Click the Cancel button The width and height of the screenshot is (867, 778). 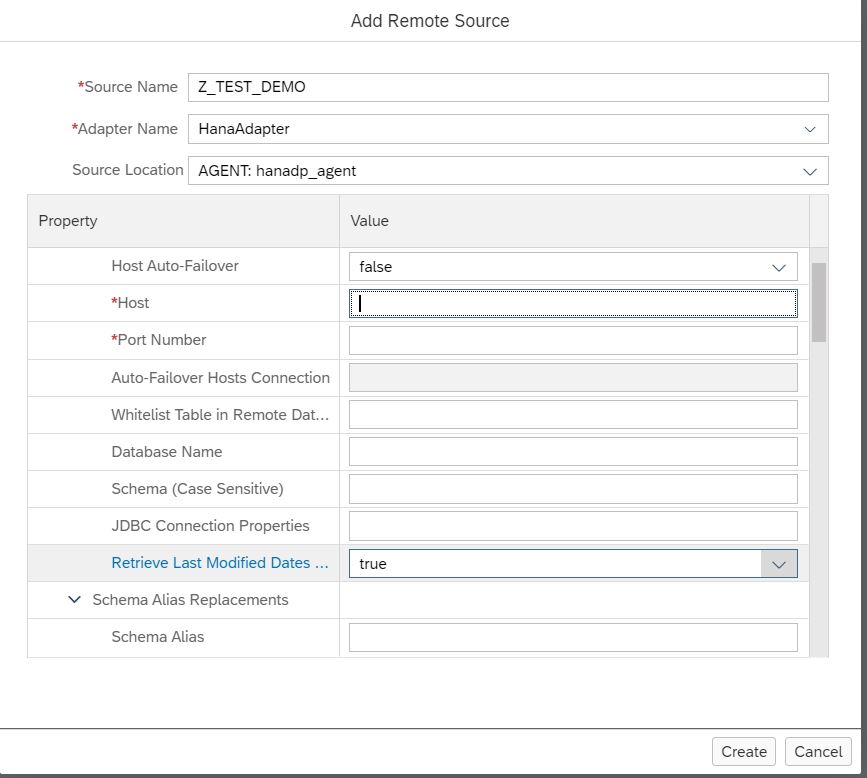tap(818, 751)
